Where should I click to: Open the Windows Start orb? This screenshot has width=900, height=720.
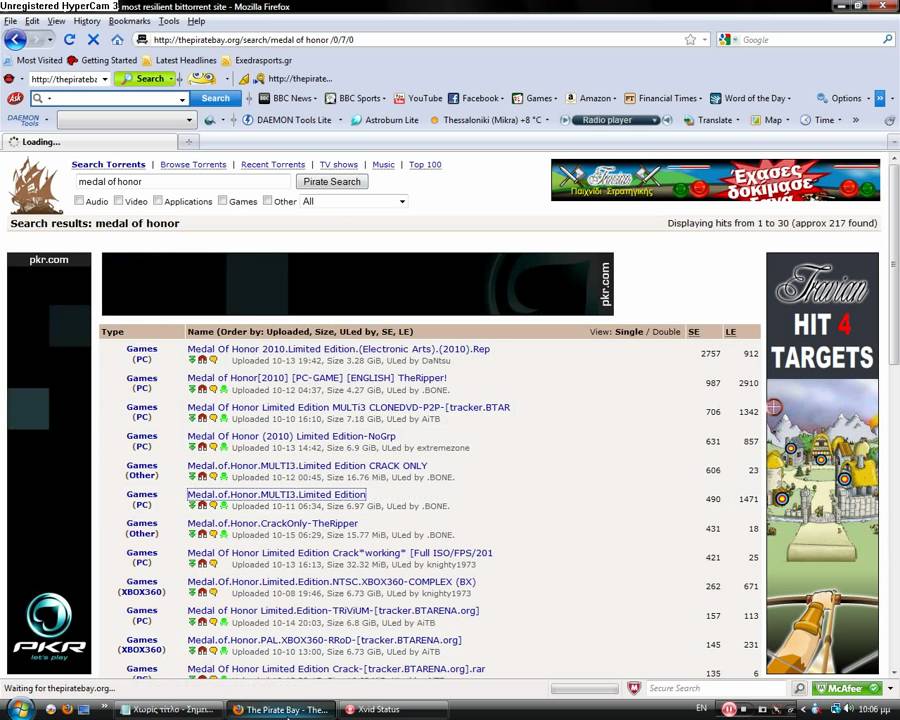(21, 709)
